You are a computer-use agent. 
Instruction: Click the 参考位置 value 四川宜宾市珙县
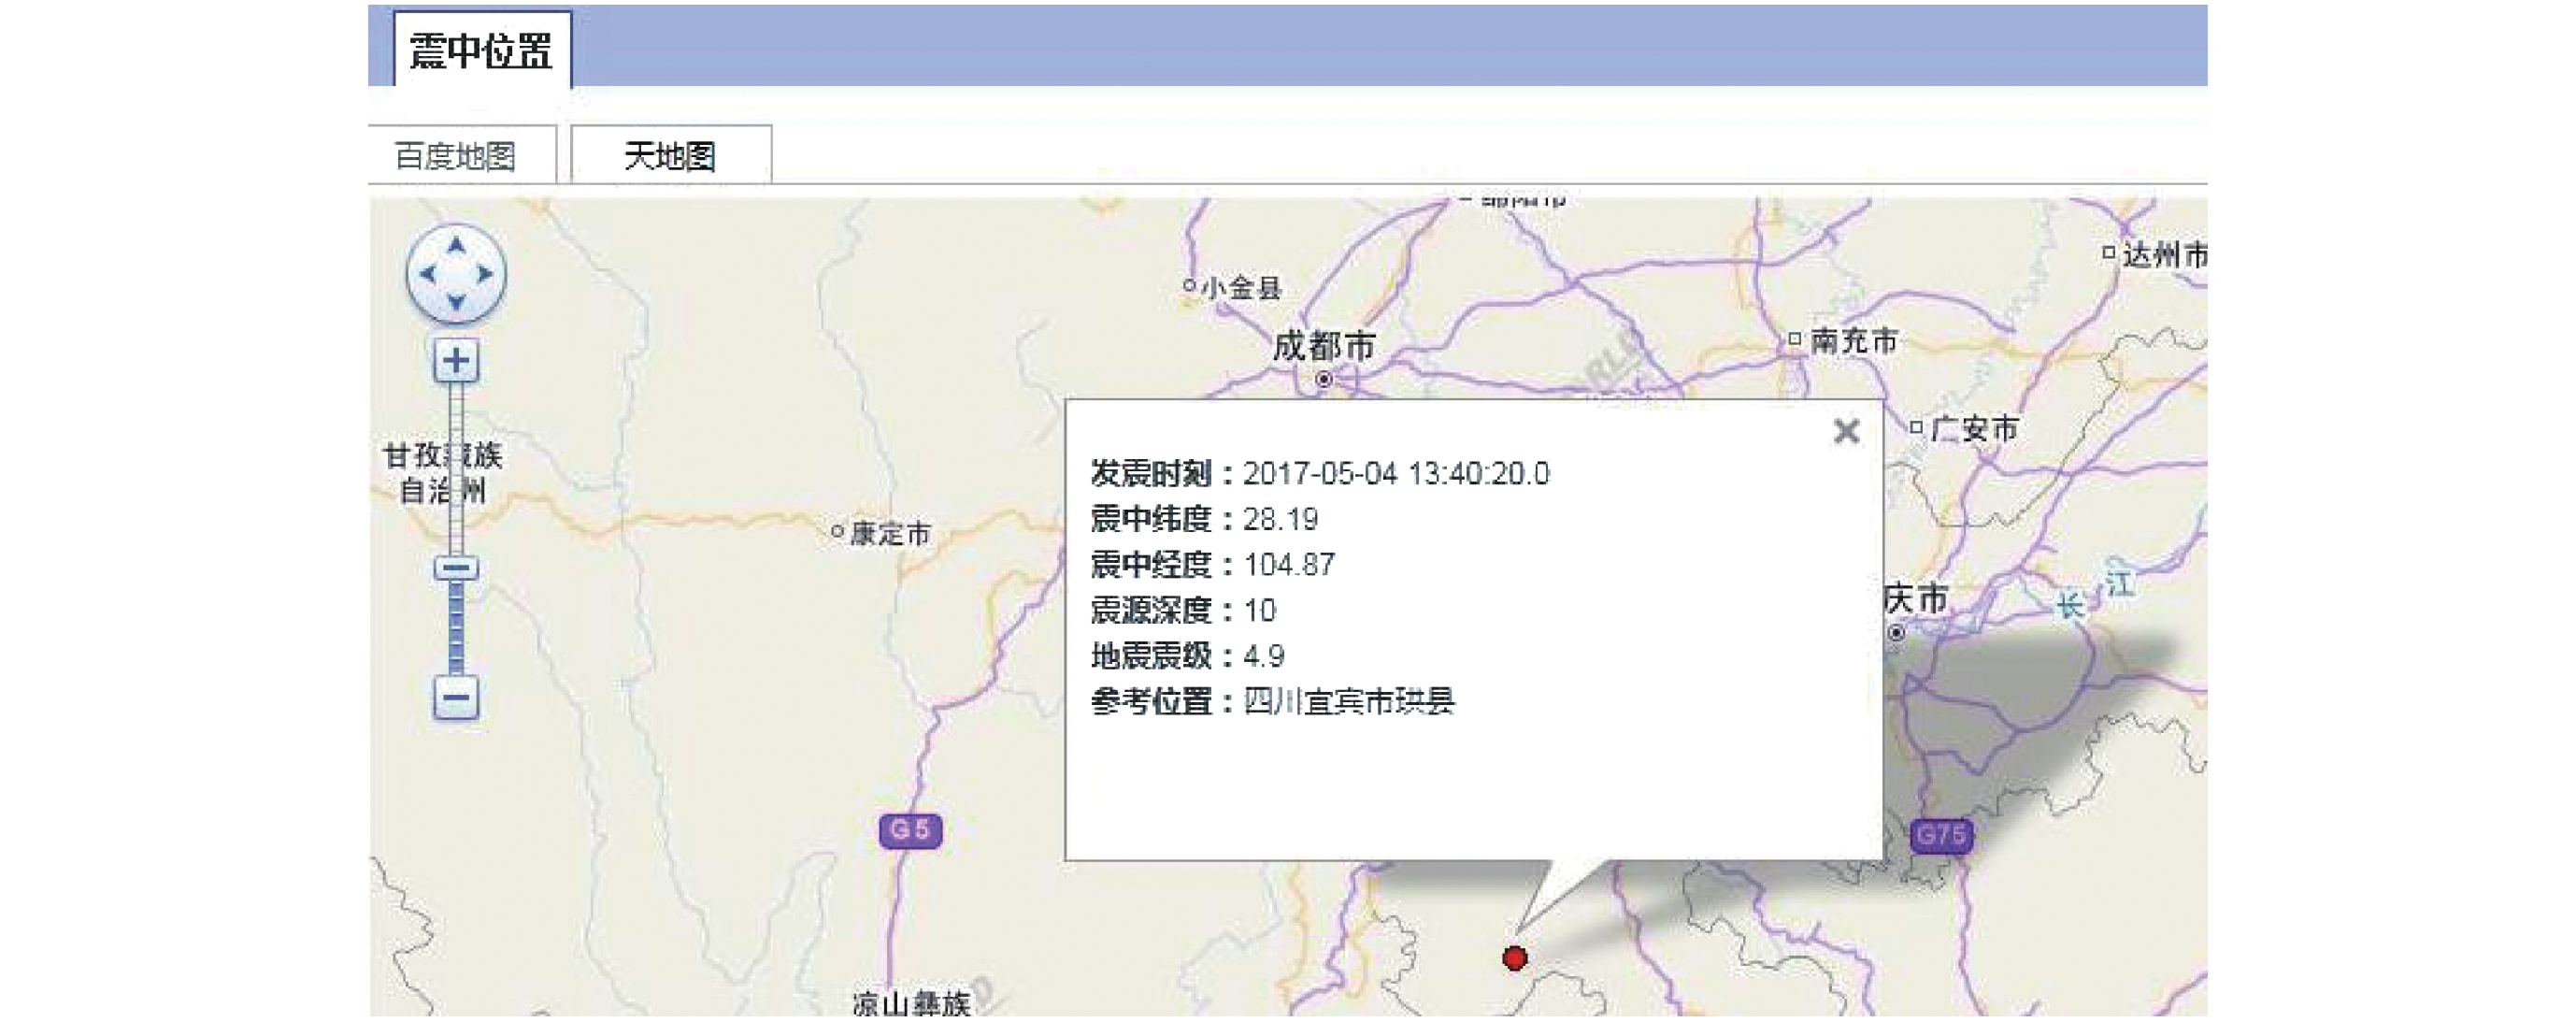(x=1348, y=701)
